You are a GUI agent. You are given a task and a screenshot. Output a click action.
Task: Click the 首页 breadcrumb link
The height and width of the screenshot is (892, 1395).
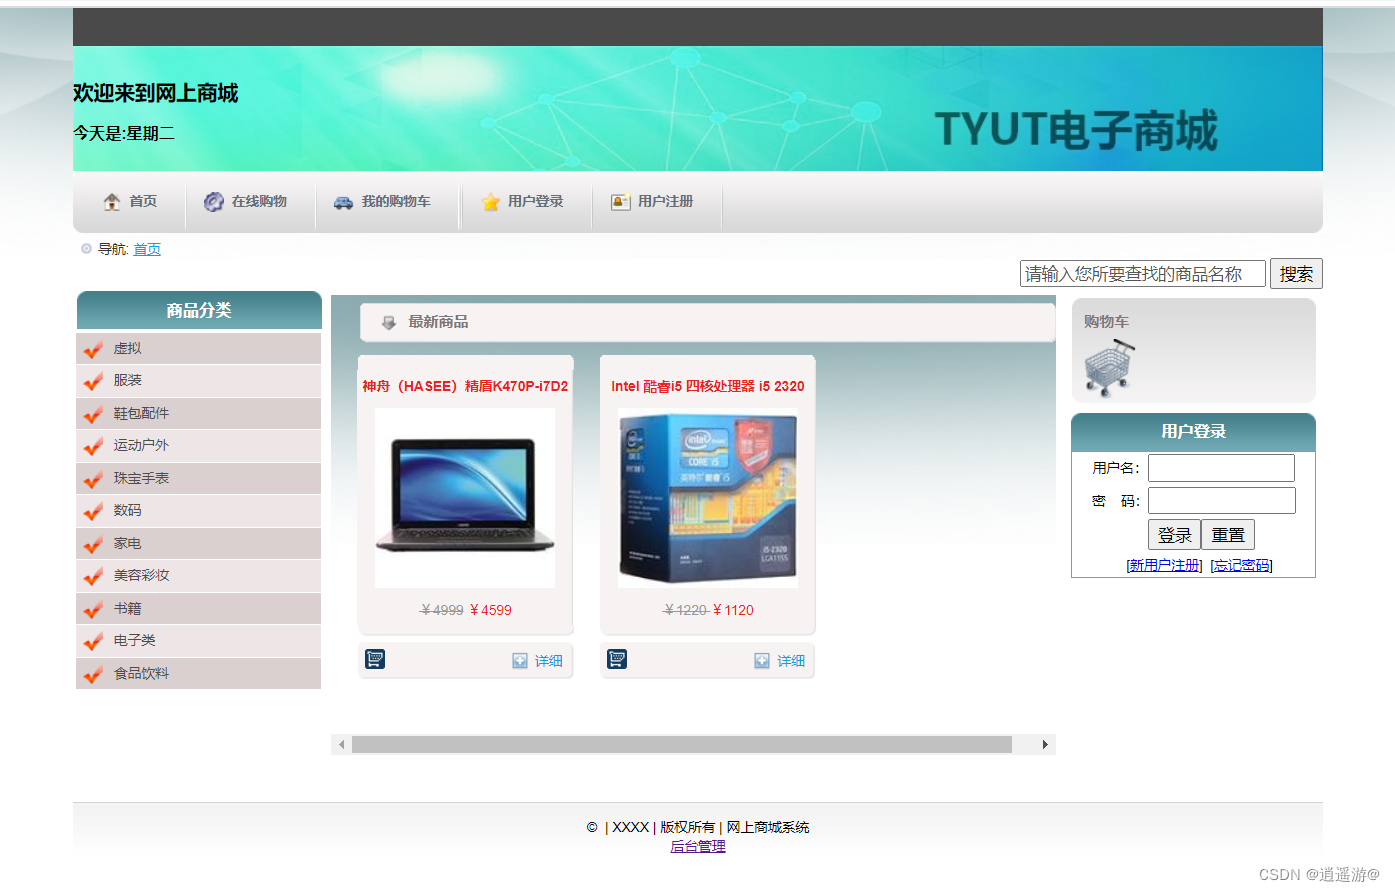[147, 249]
